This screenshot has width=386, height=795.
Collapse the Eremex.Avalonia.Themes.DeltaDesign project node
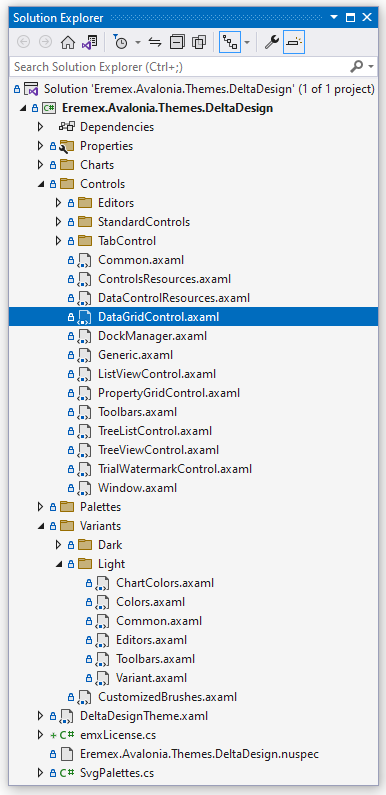pyautogui.click(x=23, y=108)
